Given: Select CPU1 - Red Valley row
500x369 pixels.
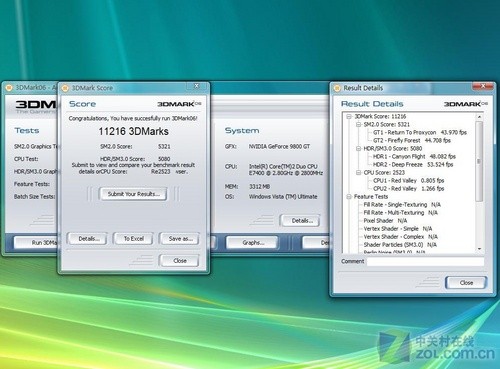Looking at the screenshot, I should (408, 180).
